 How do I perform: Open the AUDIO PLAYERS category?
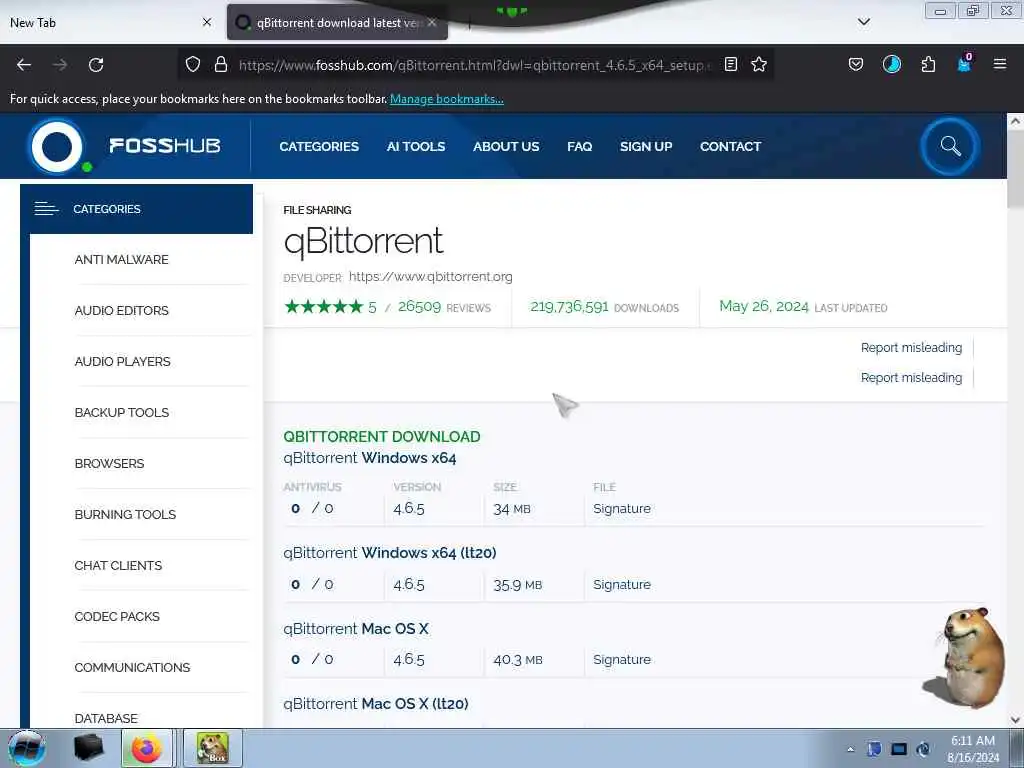122,362
